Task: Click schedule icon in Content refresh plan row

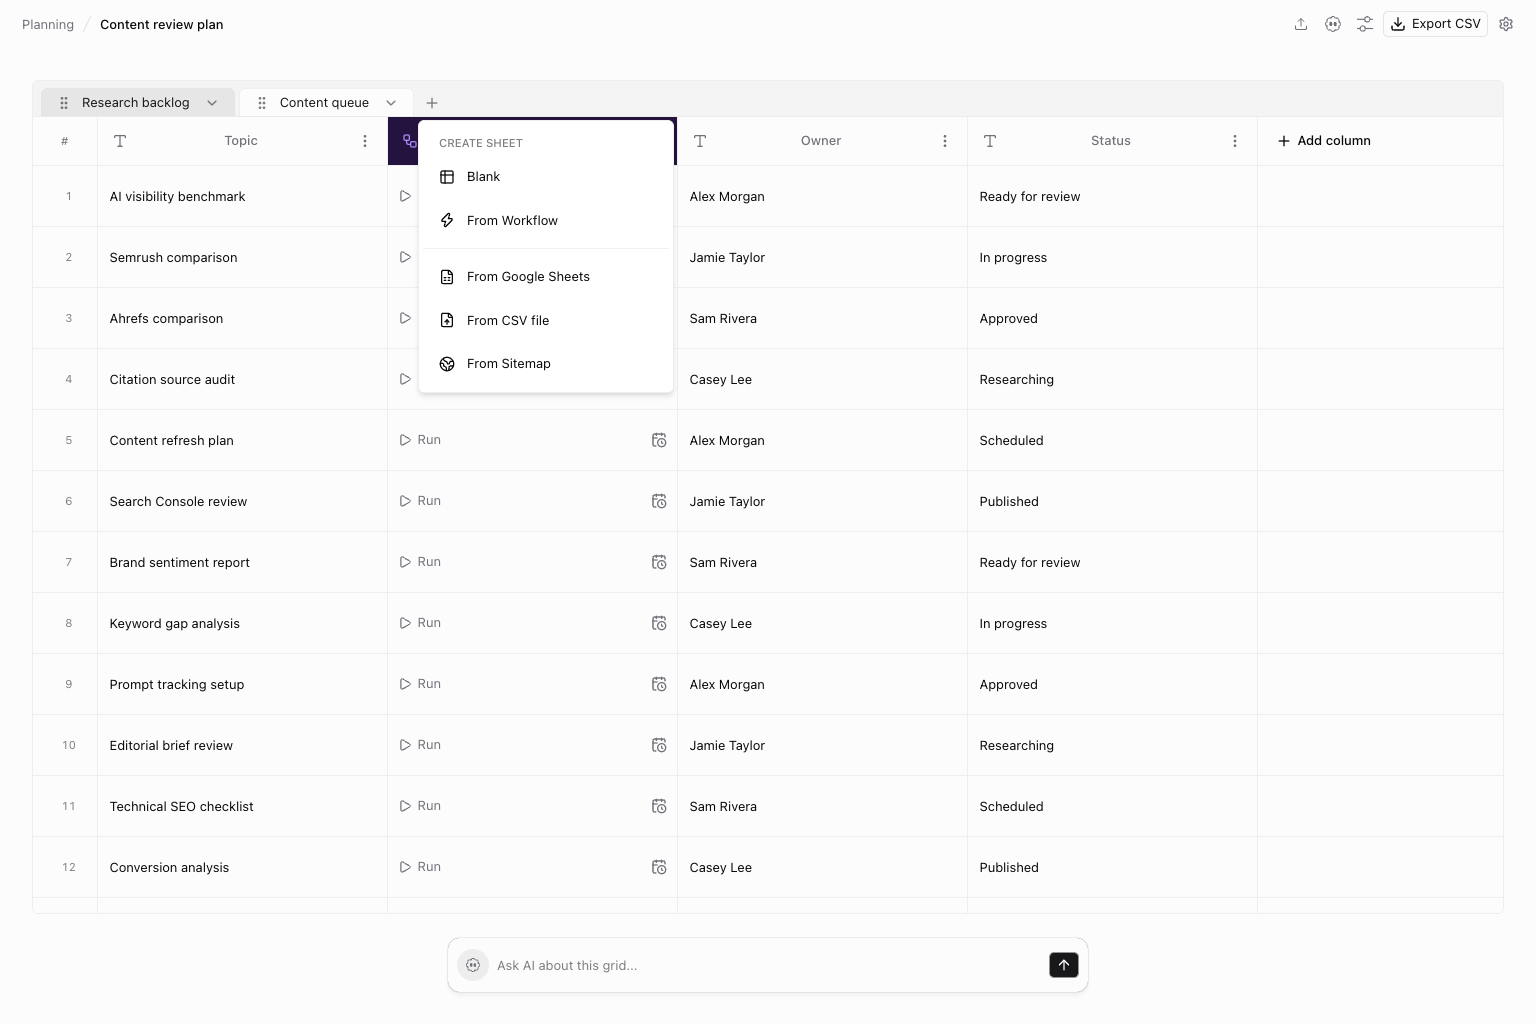Action: pyautogui.click(x=659, y=440)
